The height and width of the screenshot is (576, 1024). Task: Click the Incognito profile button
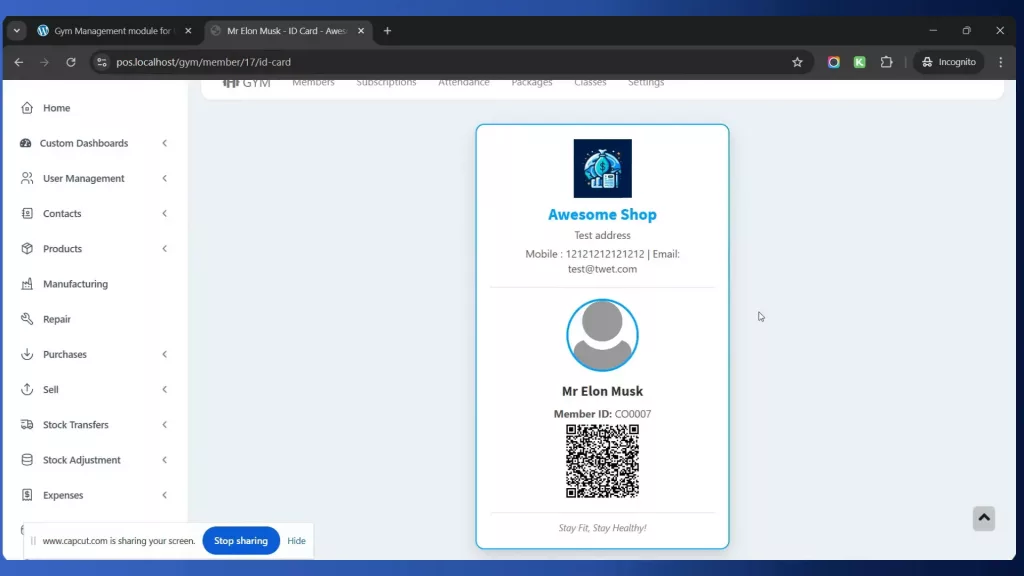point(949,62)
